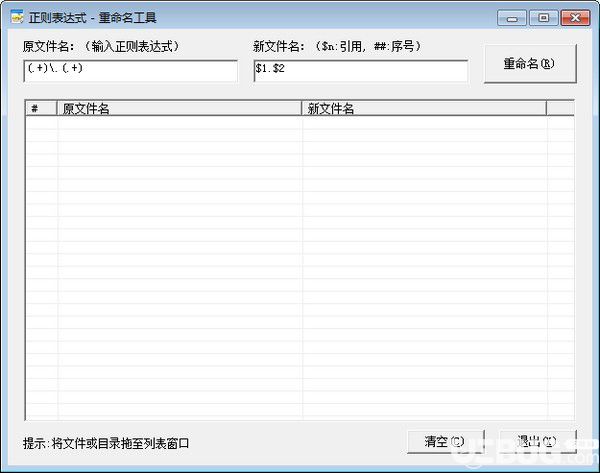This screenshot has width=600, height=473.
Task: Click the label 原文件名:(输入正则表达式)
Action: [x=101, y=47]
